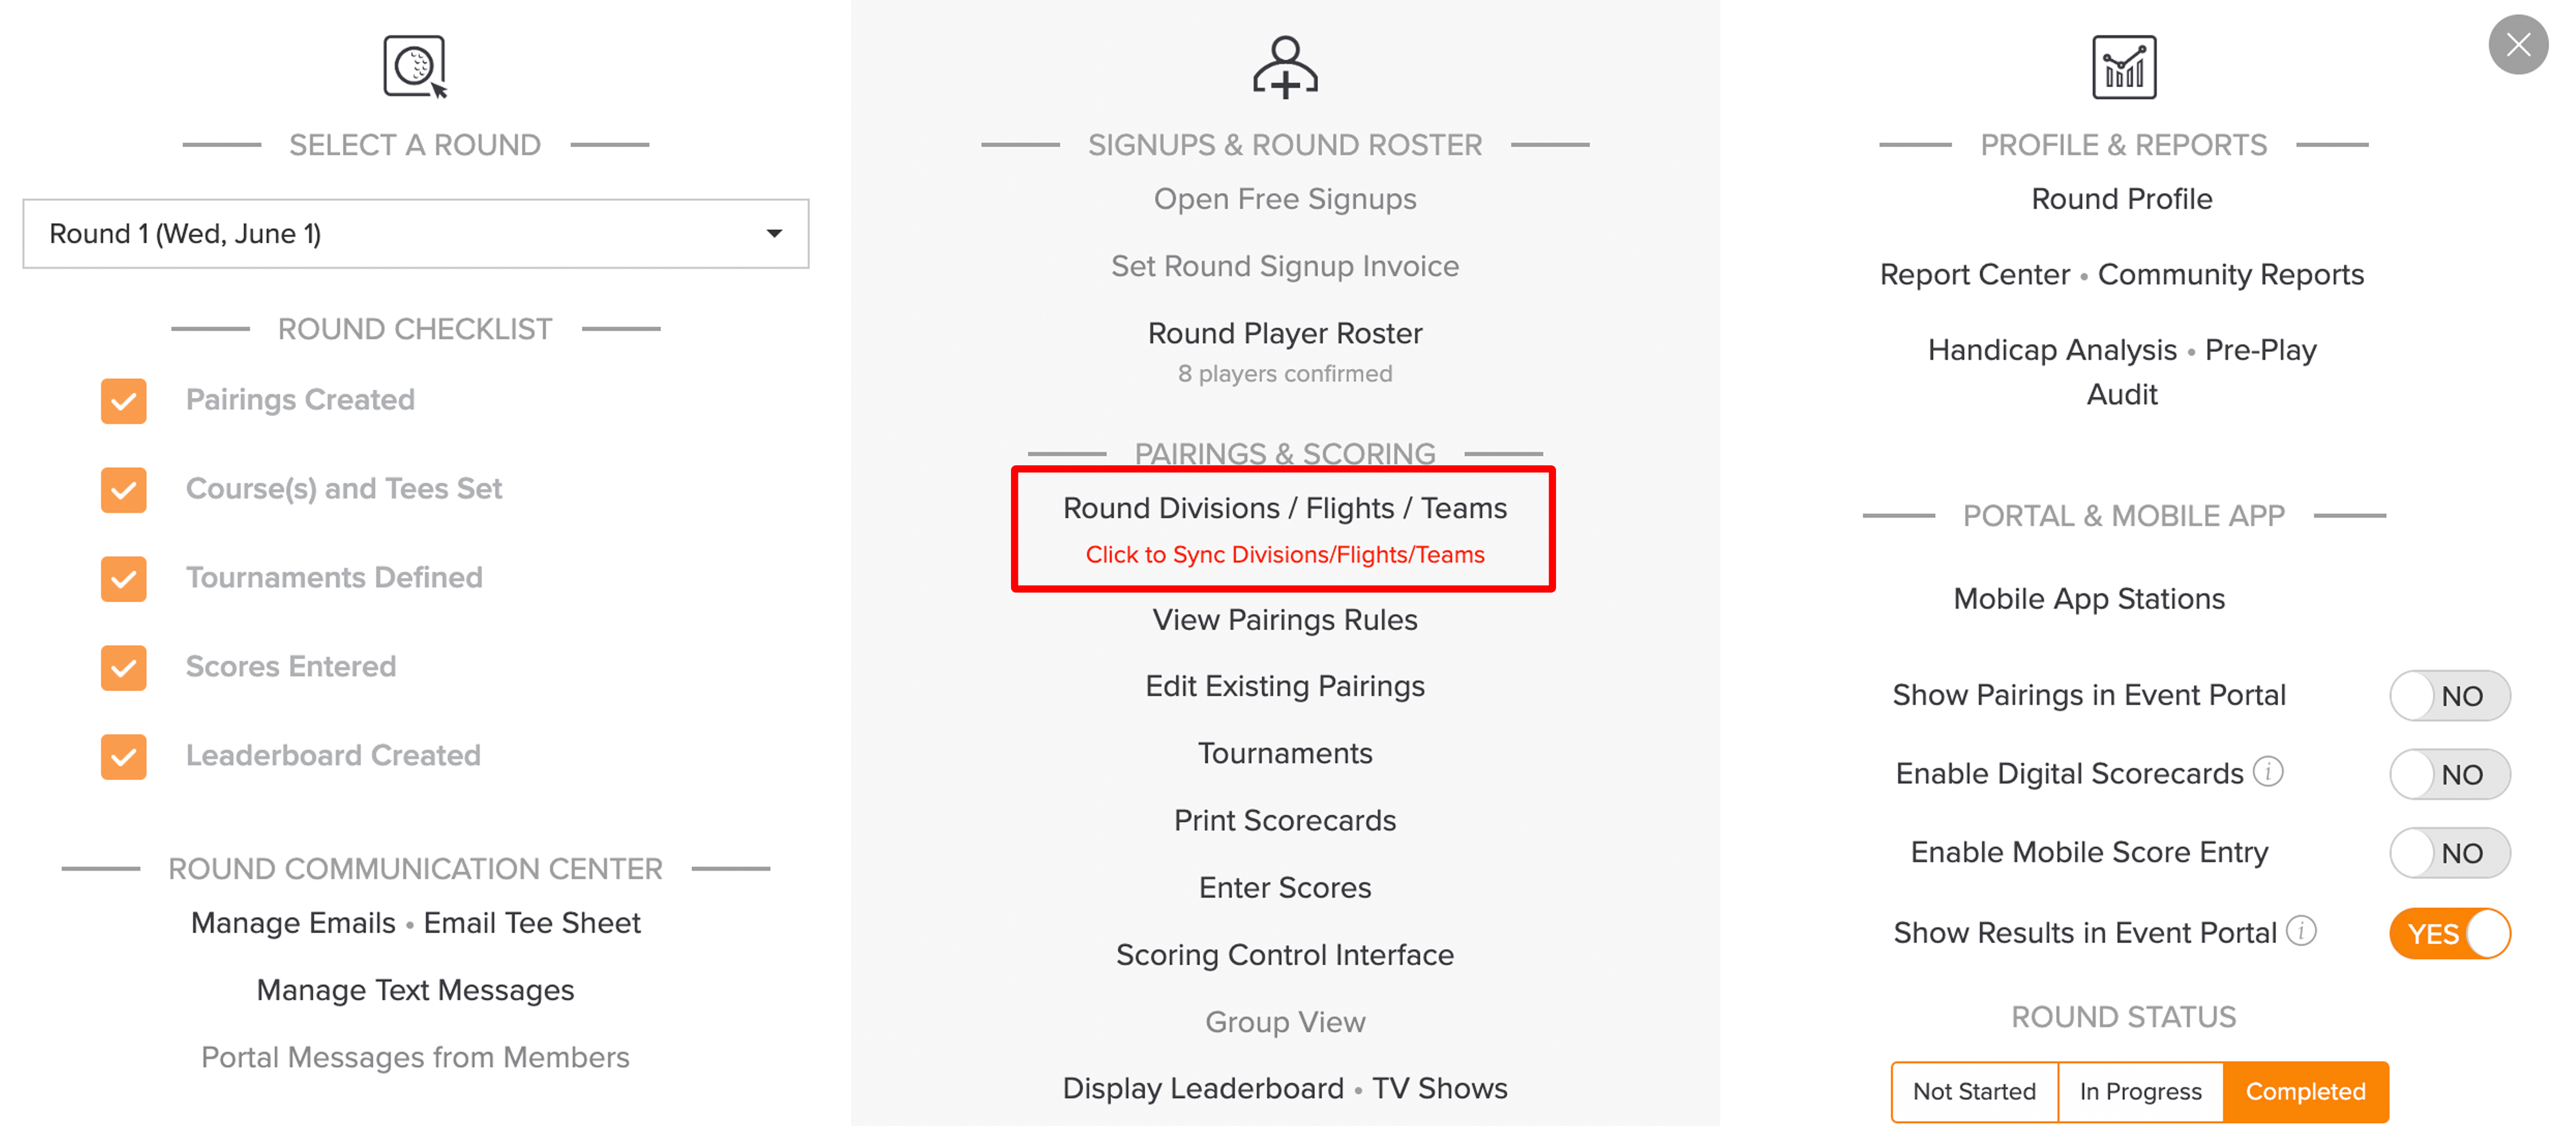Open the Round 1 (Wed, June 1) dropdown
The width and height of the screenshot is (2576, 1126).
coord(416,234)
